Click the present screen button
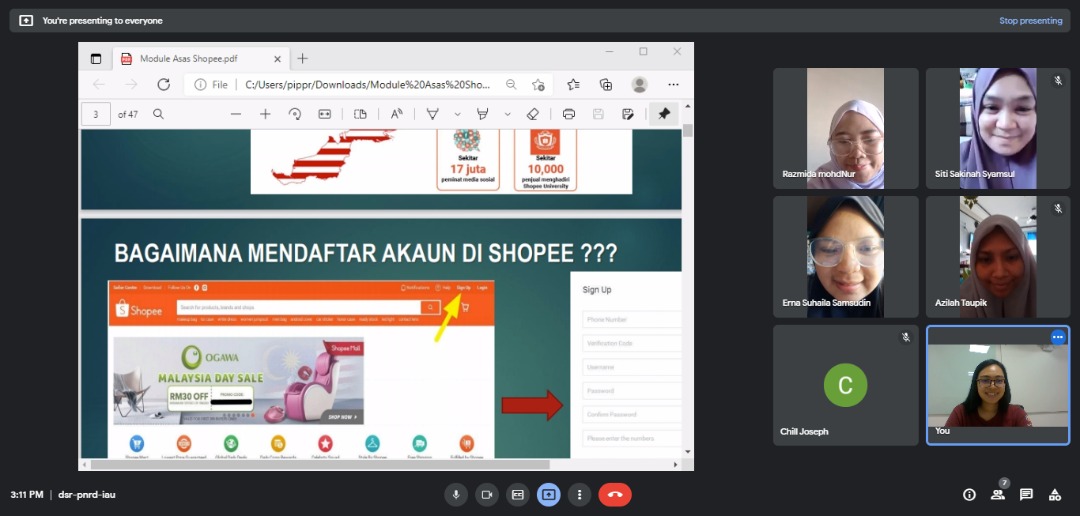This screenshot has height=516, width=1080. click(x=549, y=495)
